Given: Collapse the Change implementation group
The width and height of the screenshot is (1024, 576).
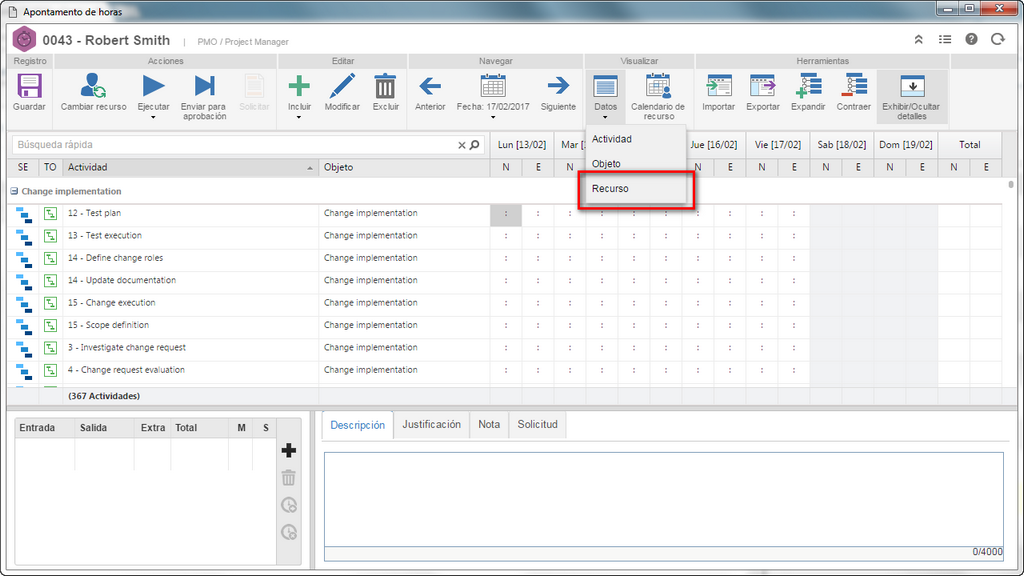Looking at the screenshot, I should point(14,191).
